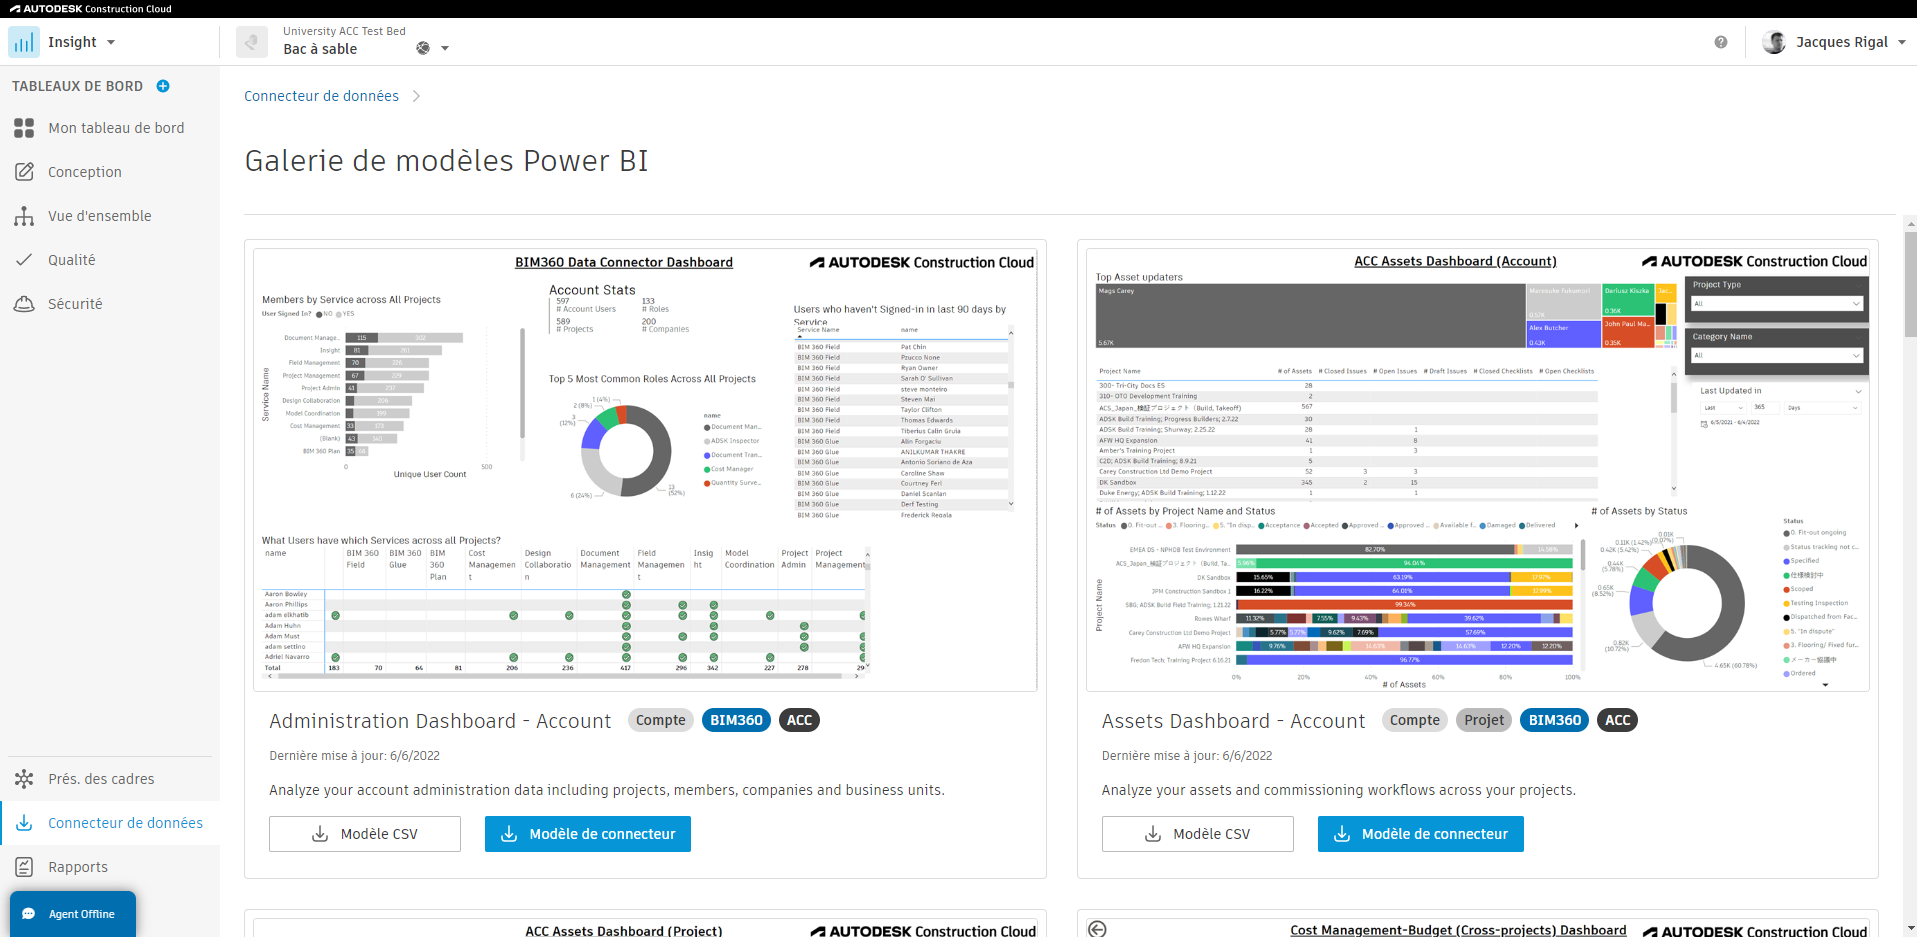Open the BIM360 Data Connector Dashboard preview
The width and height of the screenshot is (1917, 937).
(x=645, y=470)
